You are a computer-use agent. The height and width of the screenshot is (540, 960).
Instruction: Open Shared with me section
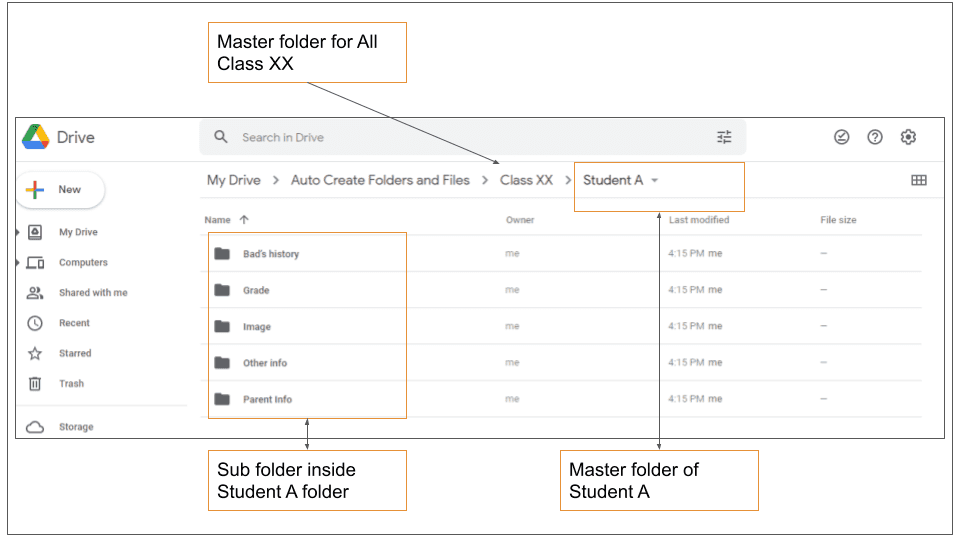pos(92,293)
